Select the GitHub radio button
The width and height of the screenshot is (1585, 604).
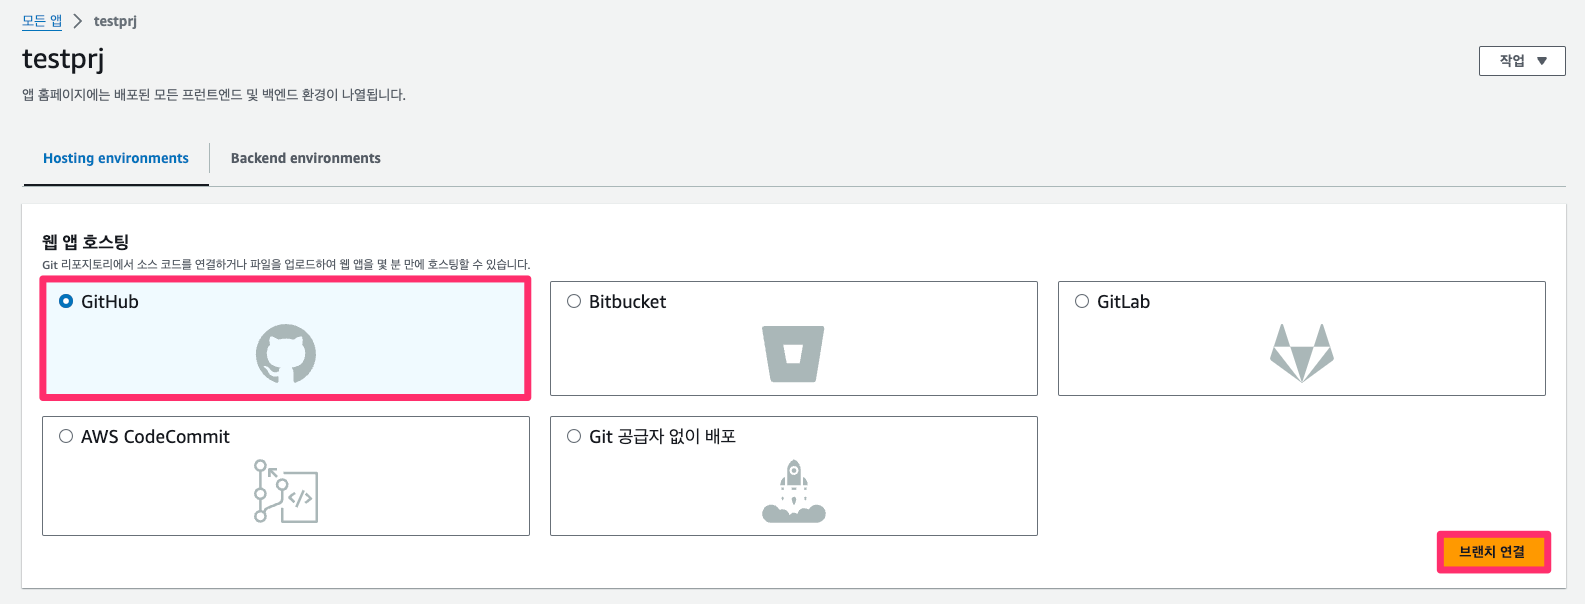[66, 301]
